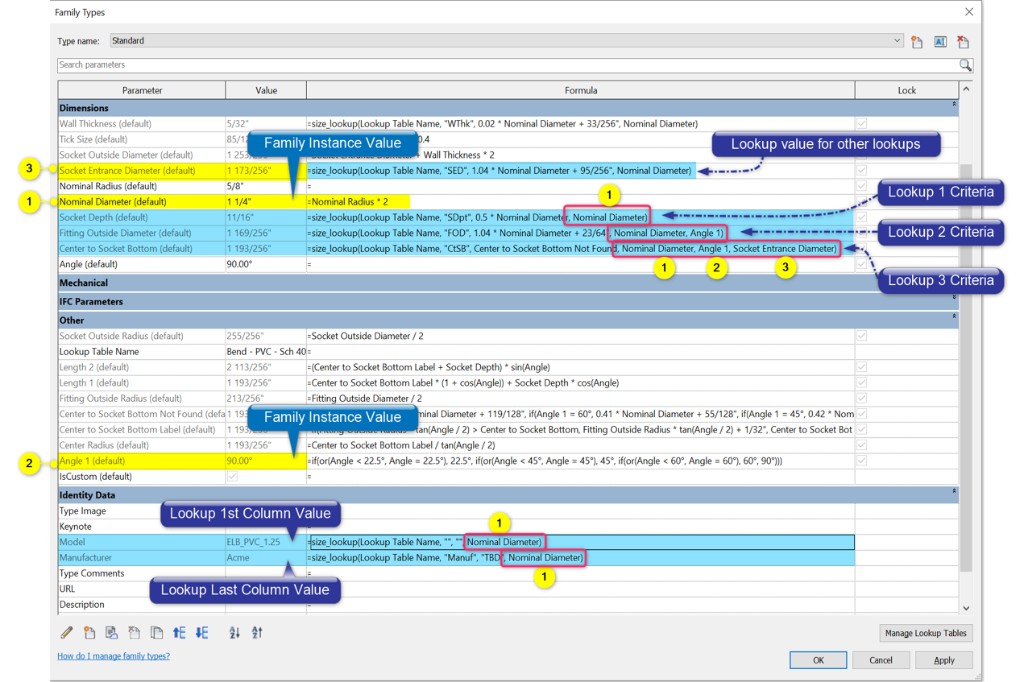Toggle lock for Length 2 row

point(861,367)
